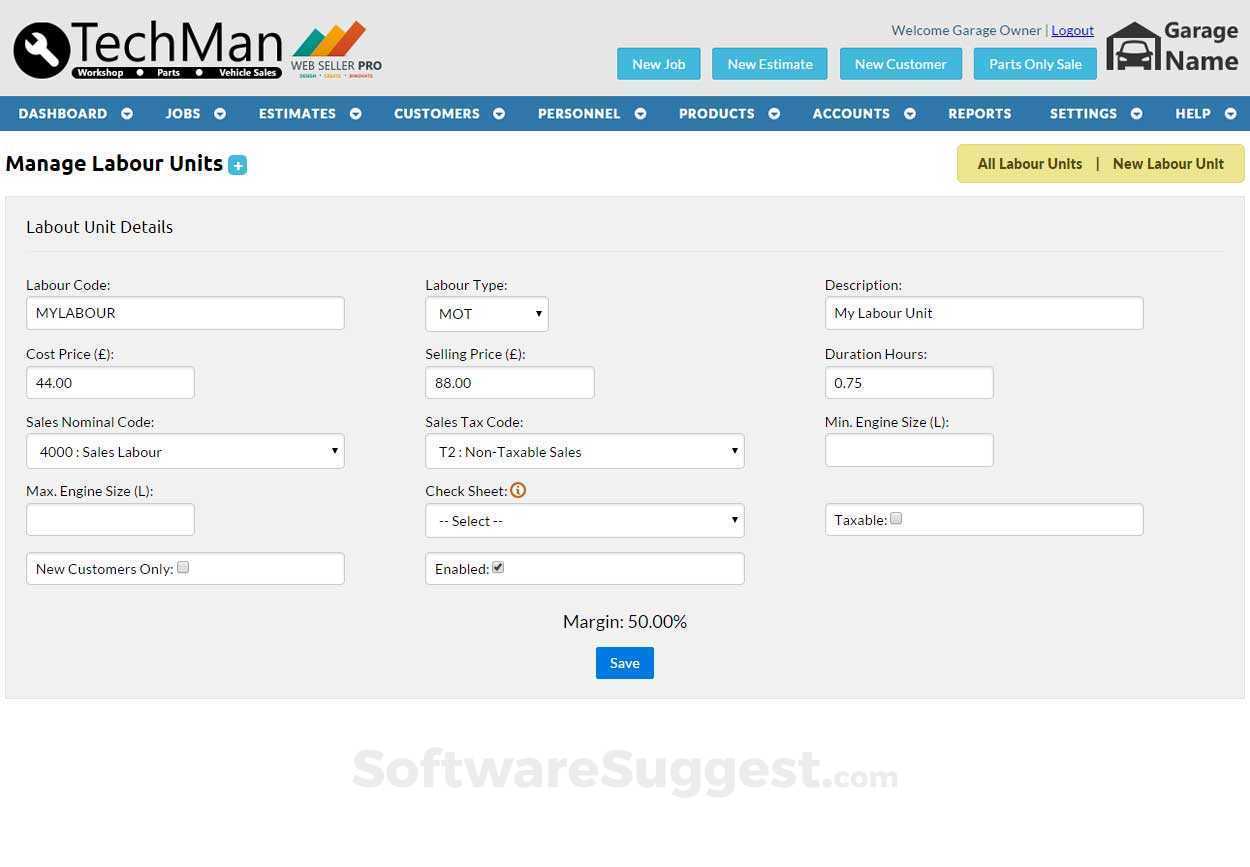The image size is (1250, 867).
Task: Click the Logout link
Action: click(1072, 30)
